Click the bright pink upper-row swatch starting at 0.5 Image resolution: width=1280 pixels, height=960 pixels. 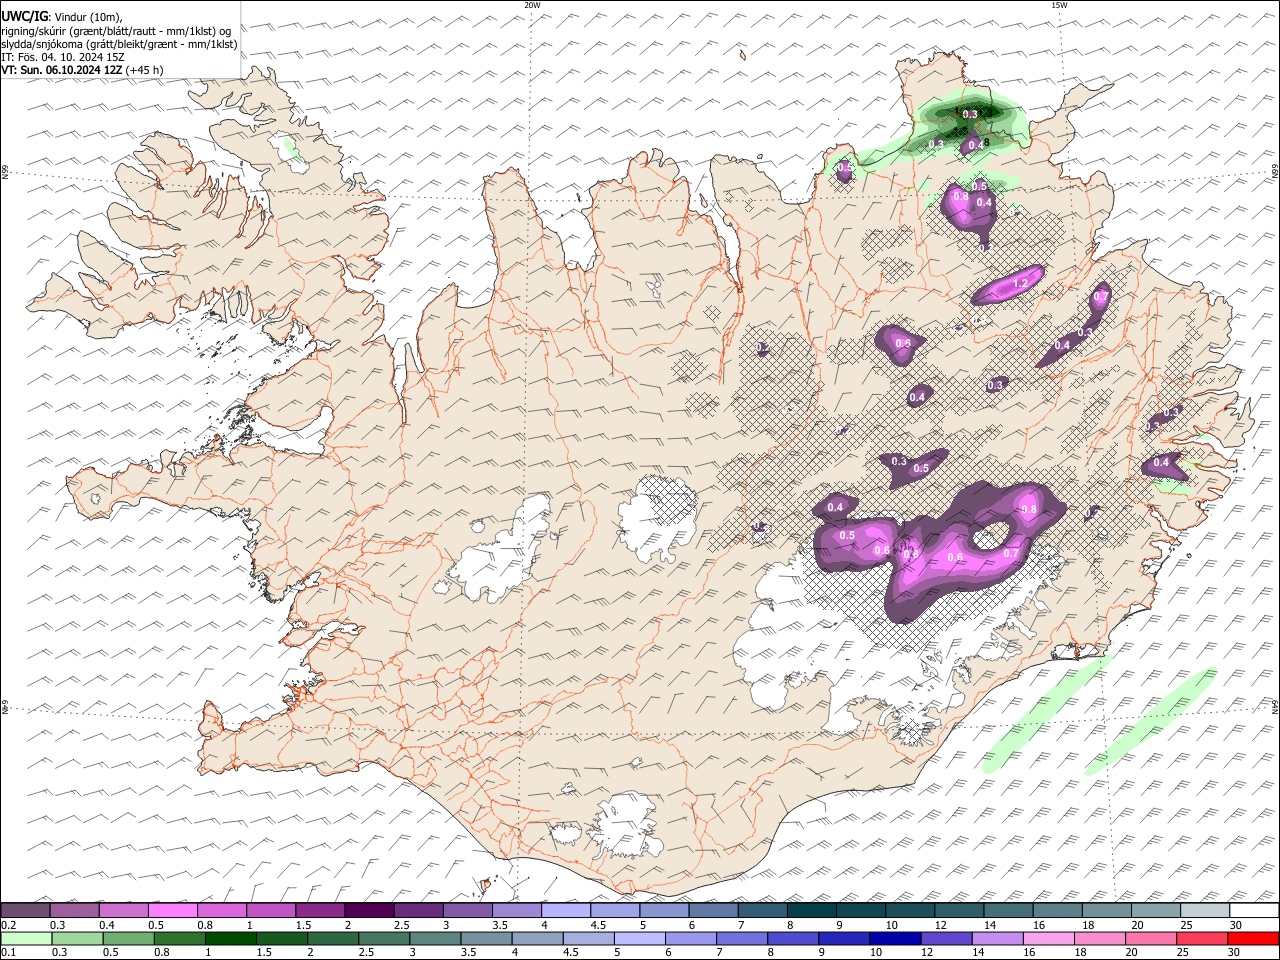pos(172,910)
